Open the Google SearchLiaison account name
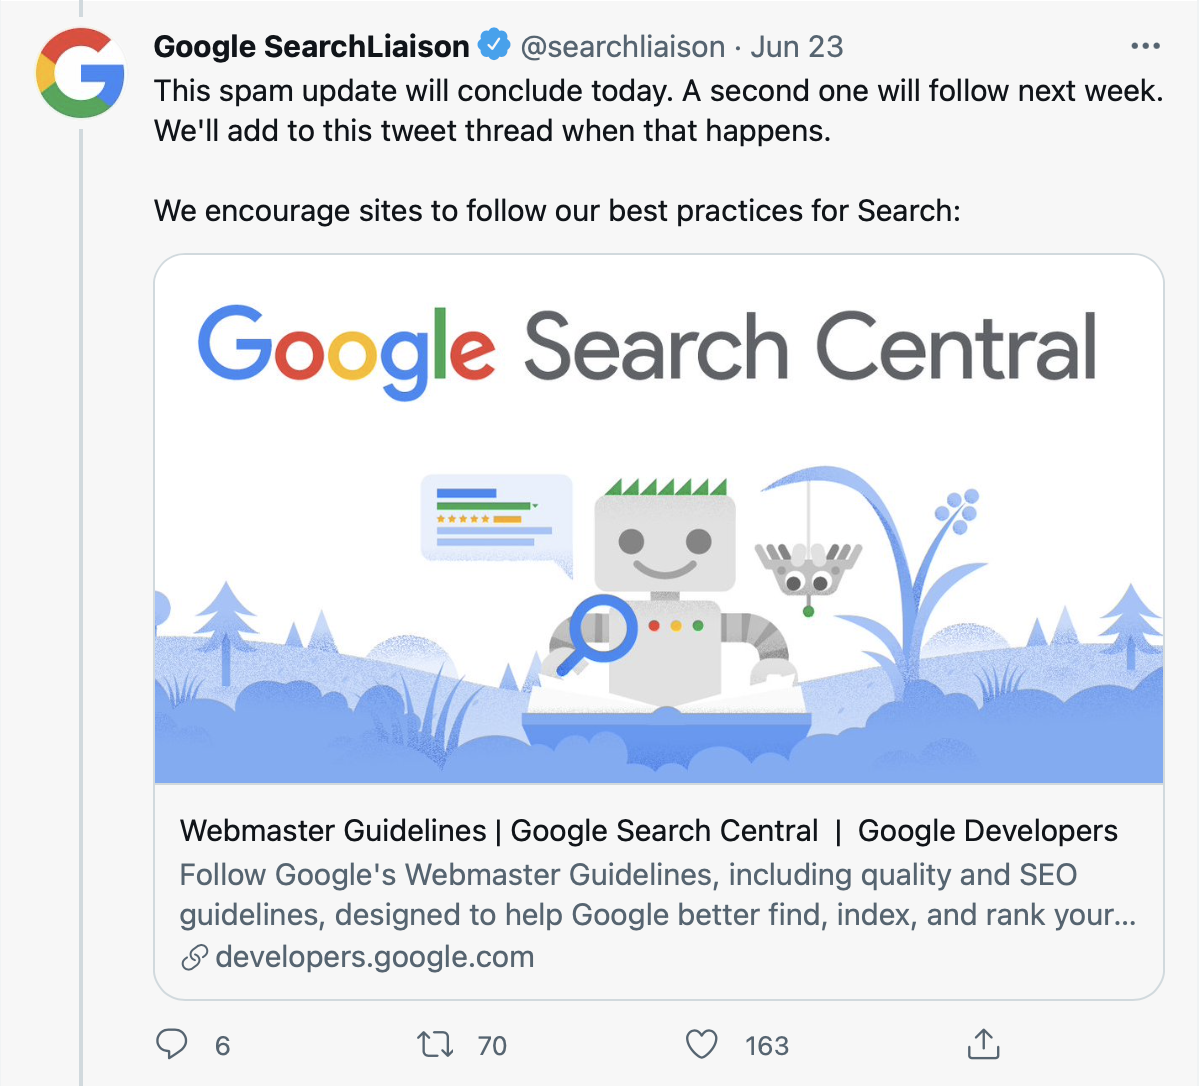 311,46
